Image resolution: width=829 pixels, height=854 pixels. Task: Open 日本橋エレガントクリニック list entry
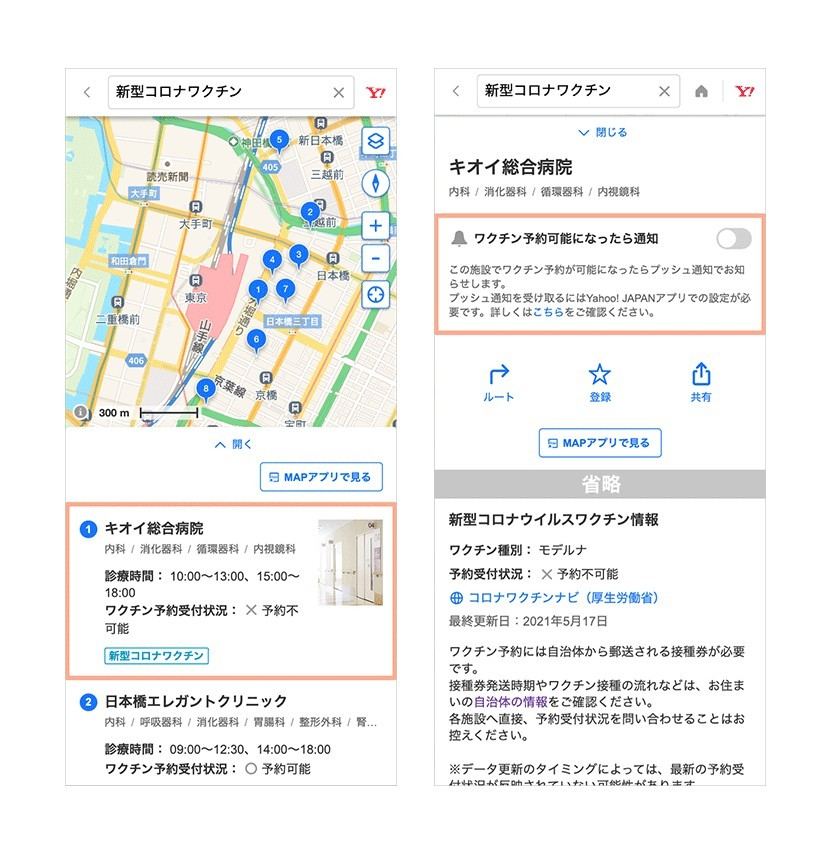click(231, 733)
